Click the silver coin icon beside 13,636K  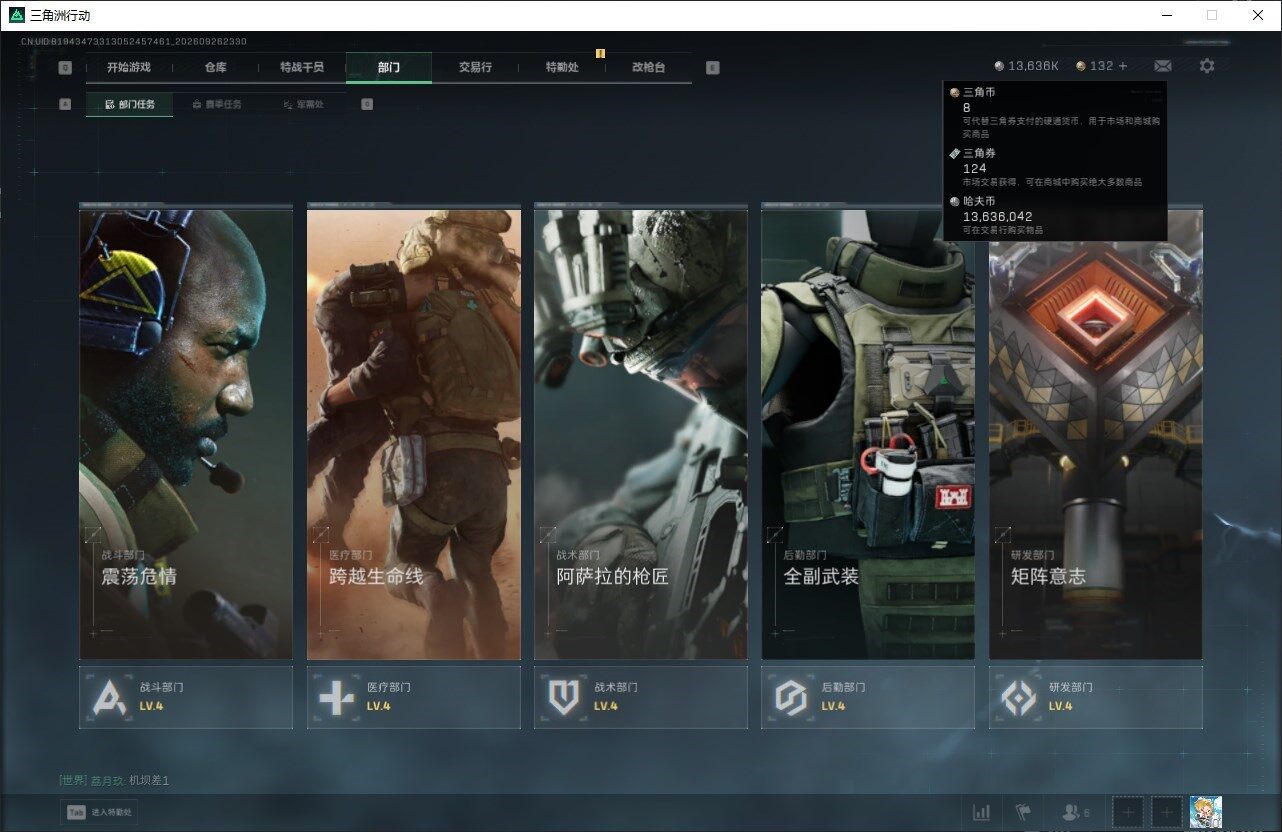click(x=999, y=66)
